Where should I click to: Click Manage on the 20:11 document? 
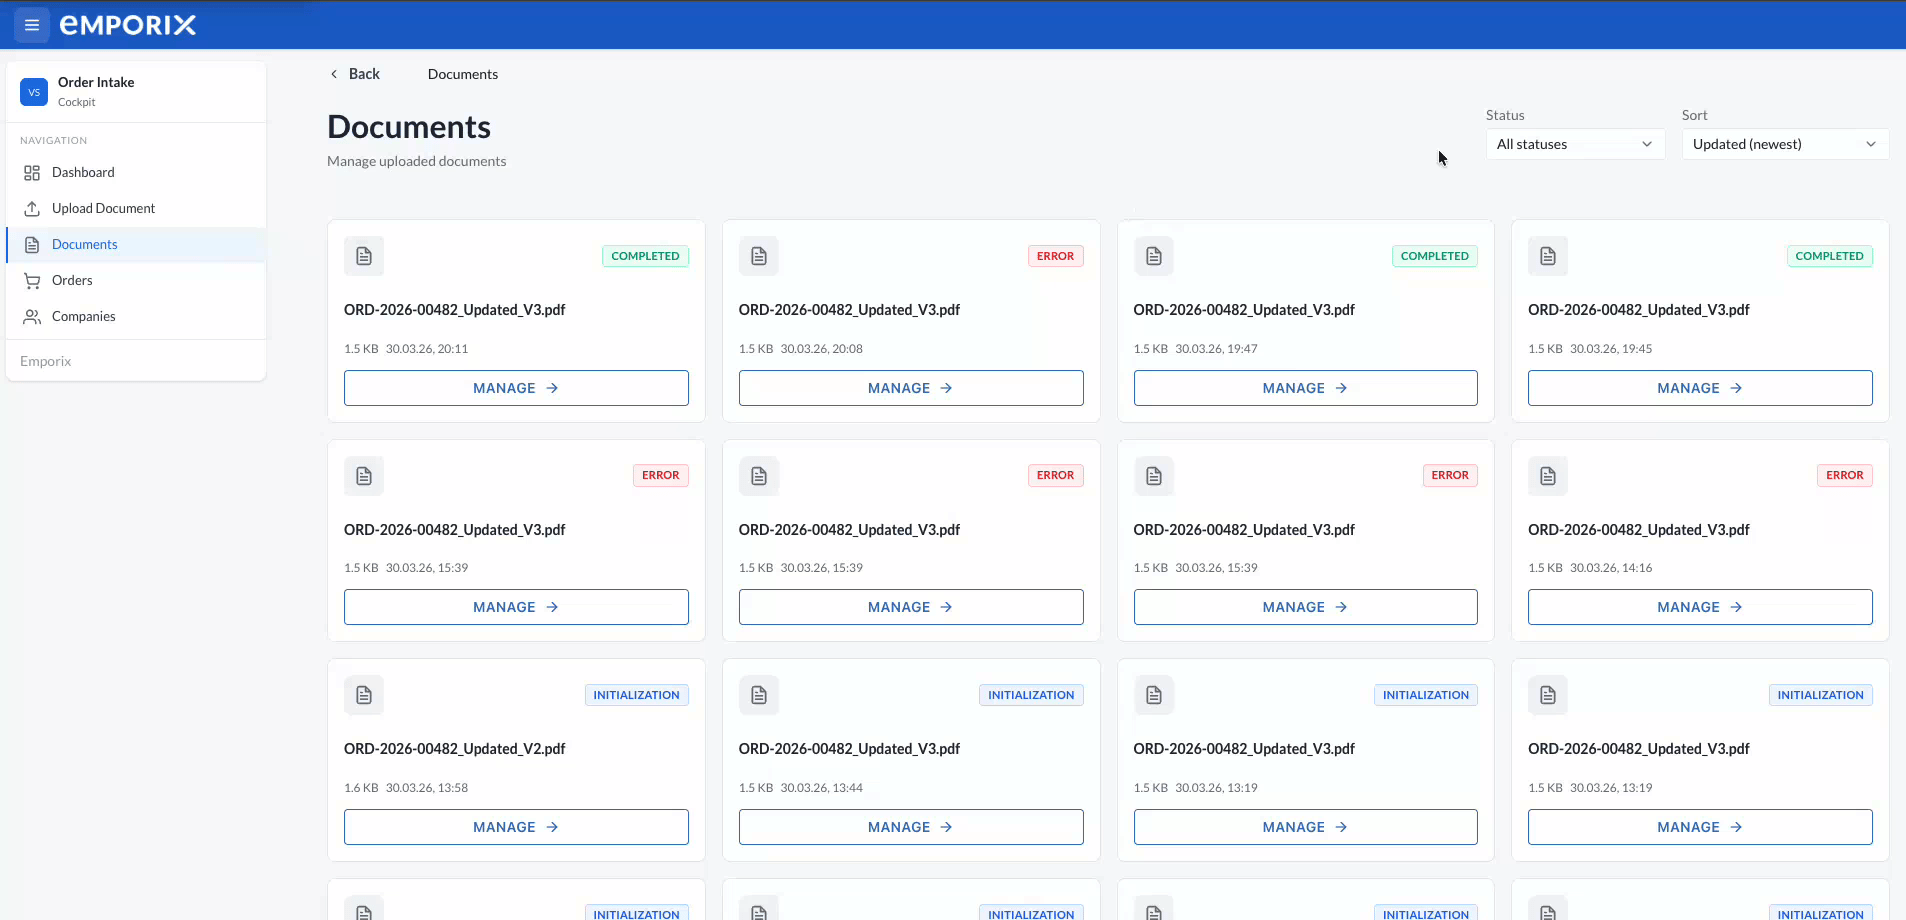[516, 388]
